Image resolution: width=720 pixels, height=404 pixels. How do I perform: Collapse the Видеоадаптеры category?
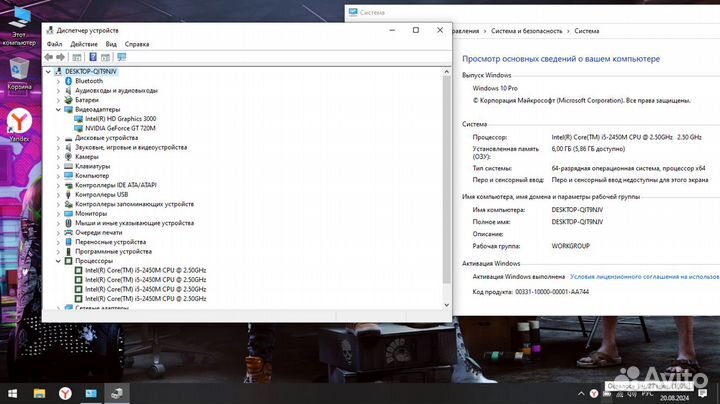pos(58,110)
